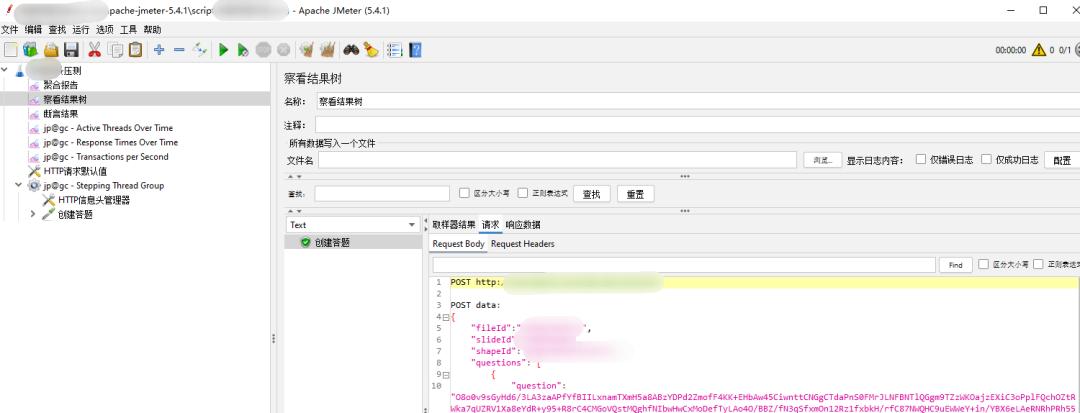Open the 工具 menu

128,30
